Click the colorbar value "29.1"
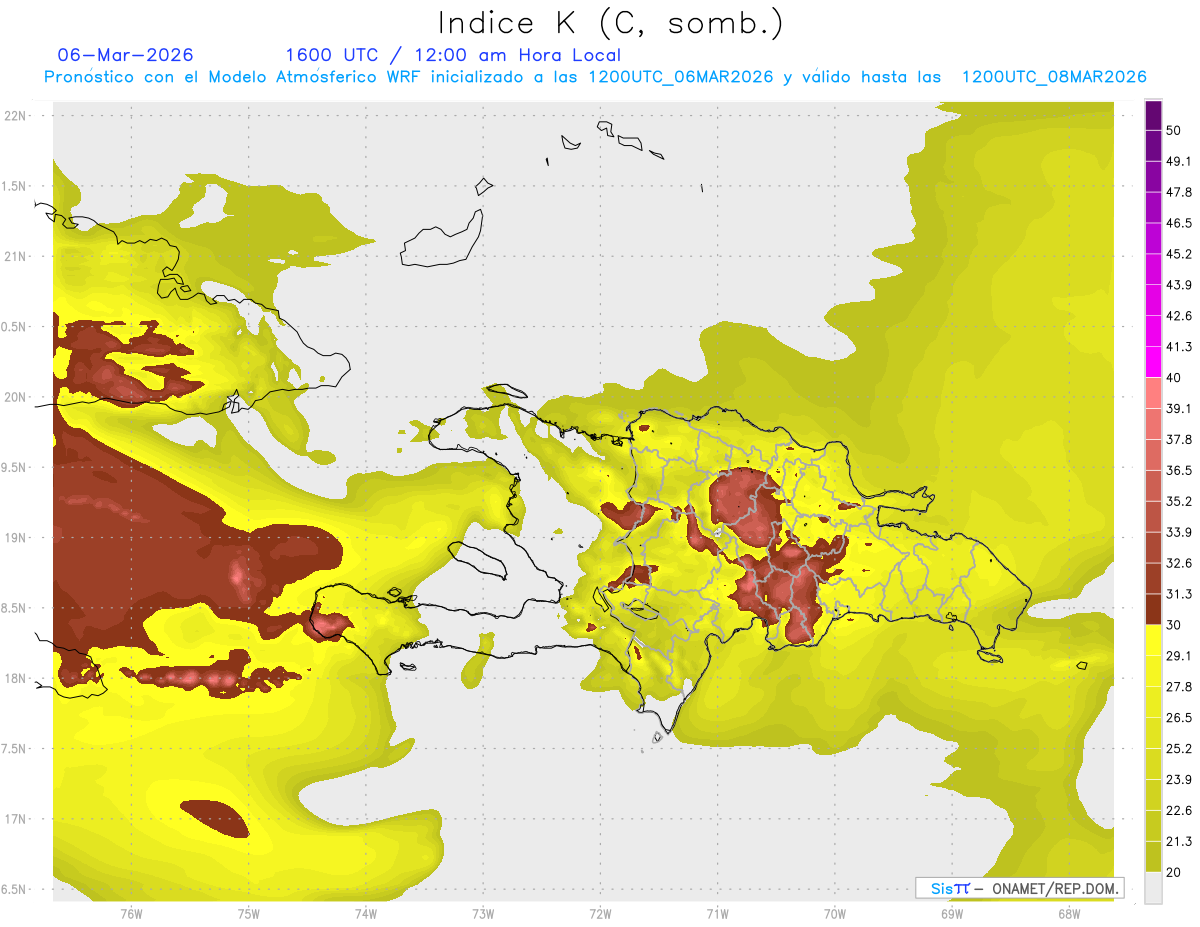1200x927 pixels. click(1179, 655)
